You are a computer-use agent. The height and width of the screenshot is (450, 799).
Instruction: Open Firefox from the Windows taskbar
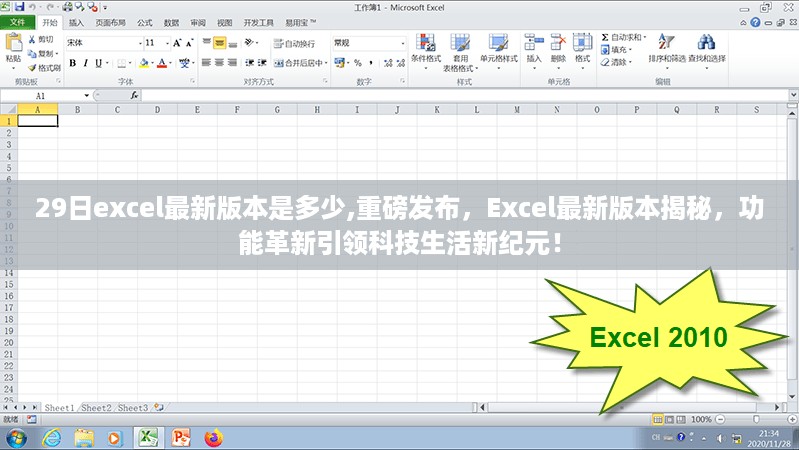point(212,437)
